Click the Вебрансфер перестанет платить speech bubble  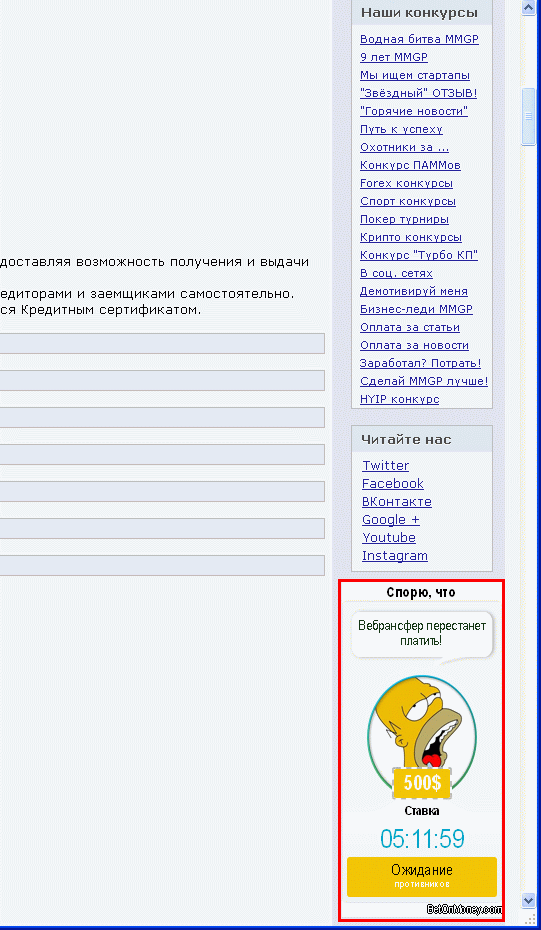click(x=422, y=633)
